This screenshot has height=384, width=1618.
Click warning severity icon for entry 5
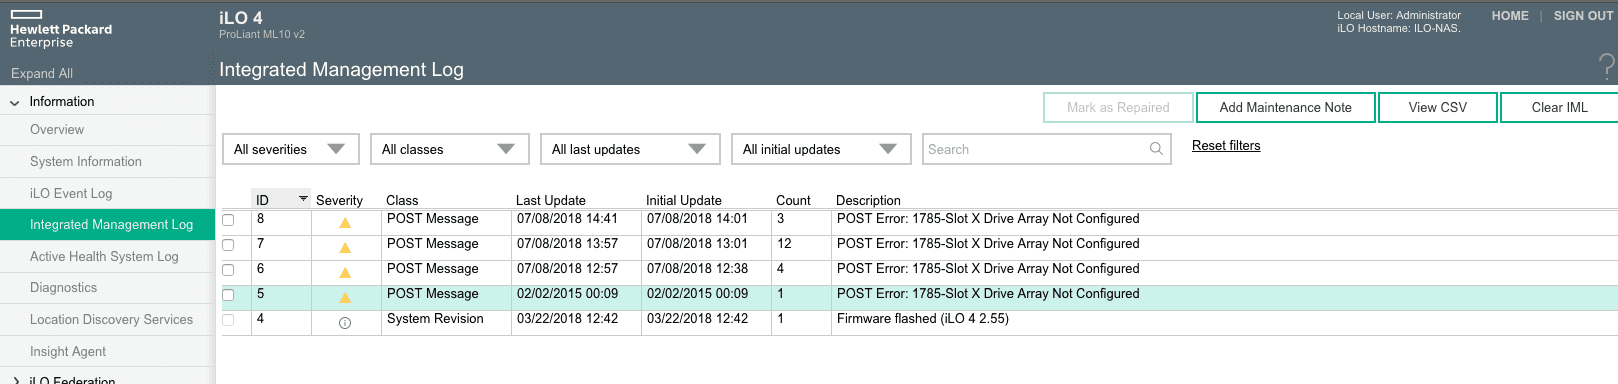click(x=345, y=298)
